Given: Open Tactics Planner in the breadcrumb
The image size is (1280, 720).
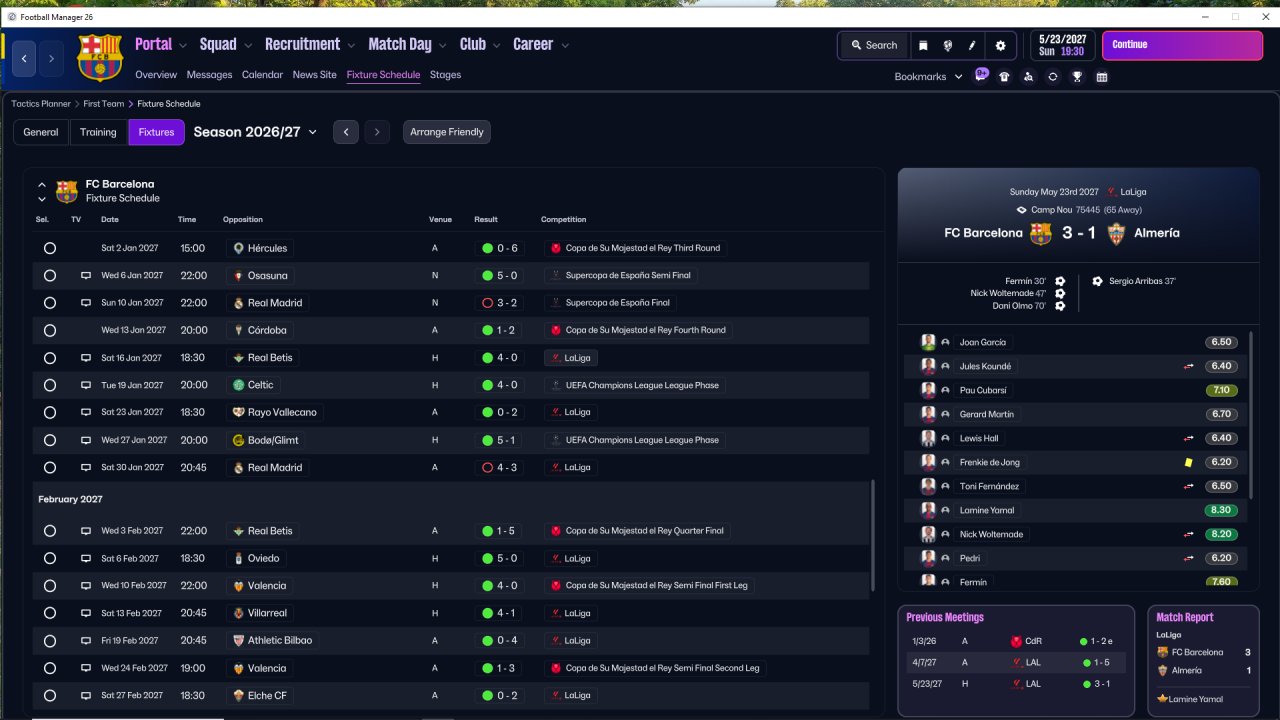Looking at the screenshot, I should pyautogui.click(x=41, y=104).
